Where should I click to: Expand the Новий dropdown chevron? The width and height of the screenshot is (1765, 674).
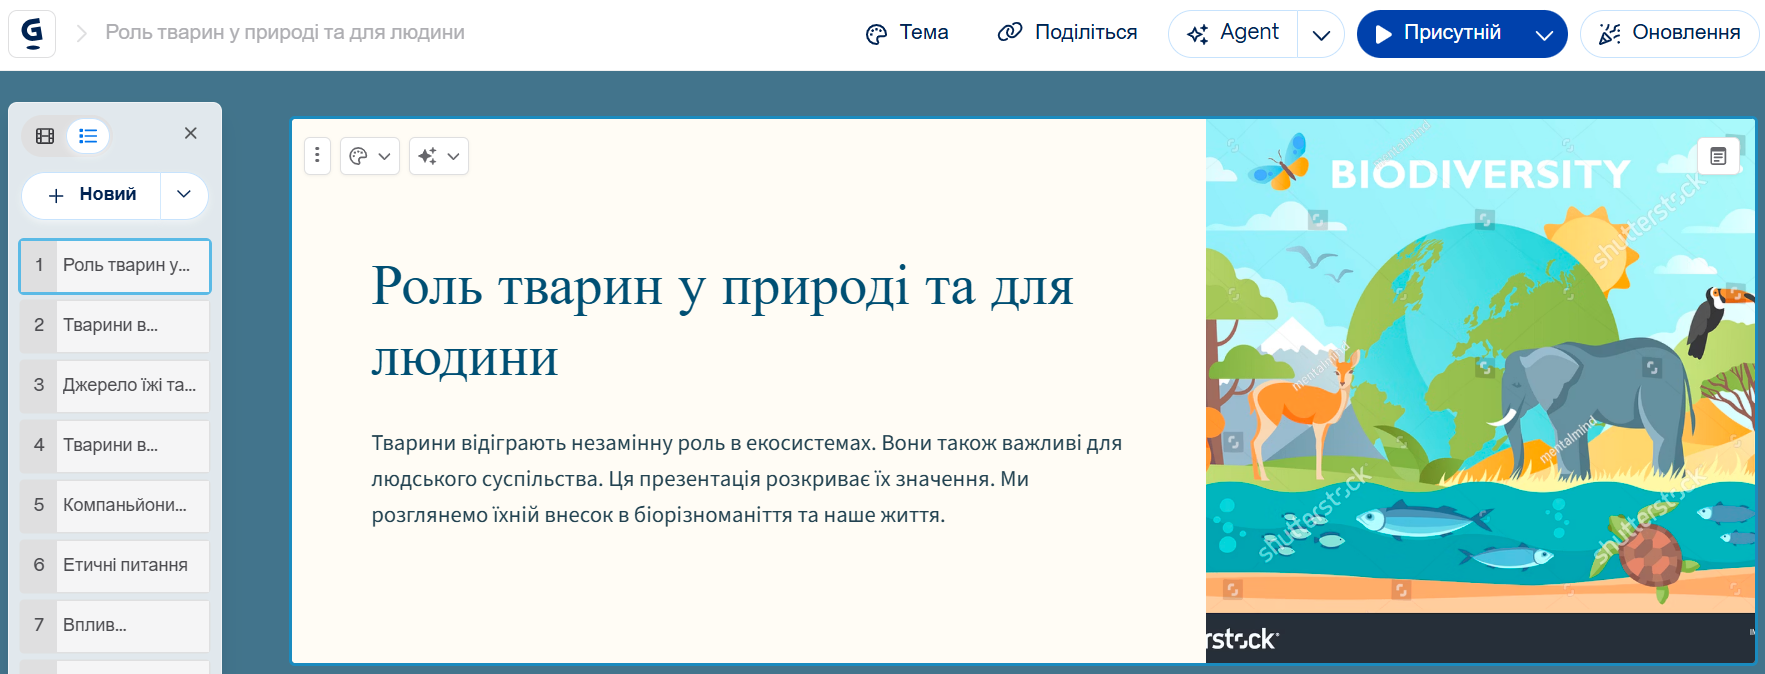(184, 195)
